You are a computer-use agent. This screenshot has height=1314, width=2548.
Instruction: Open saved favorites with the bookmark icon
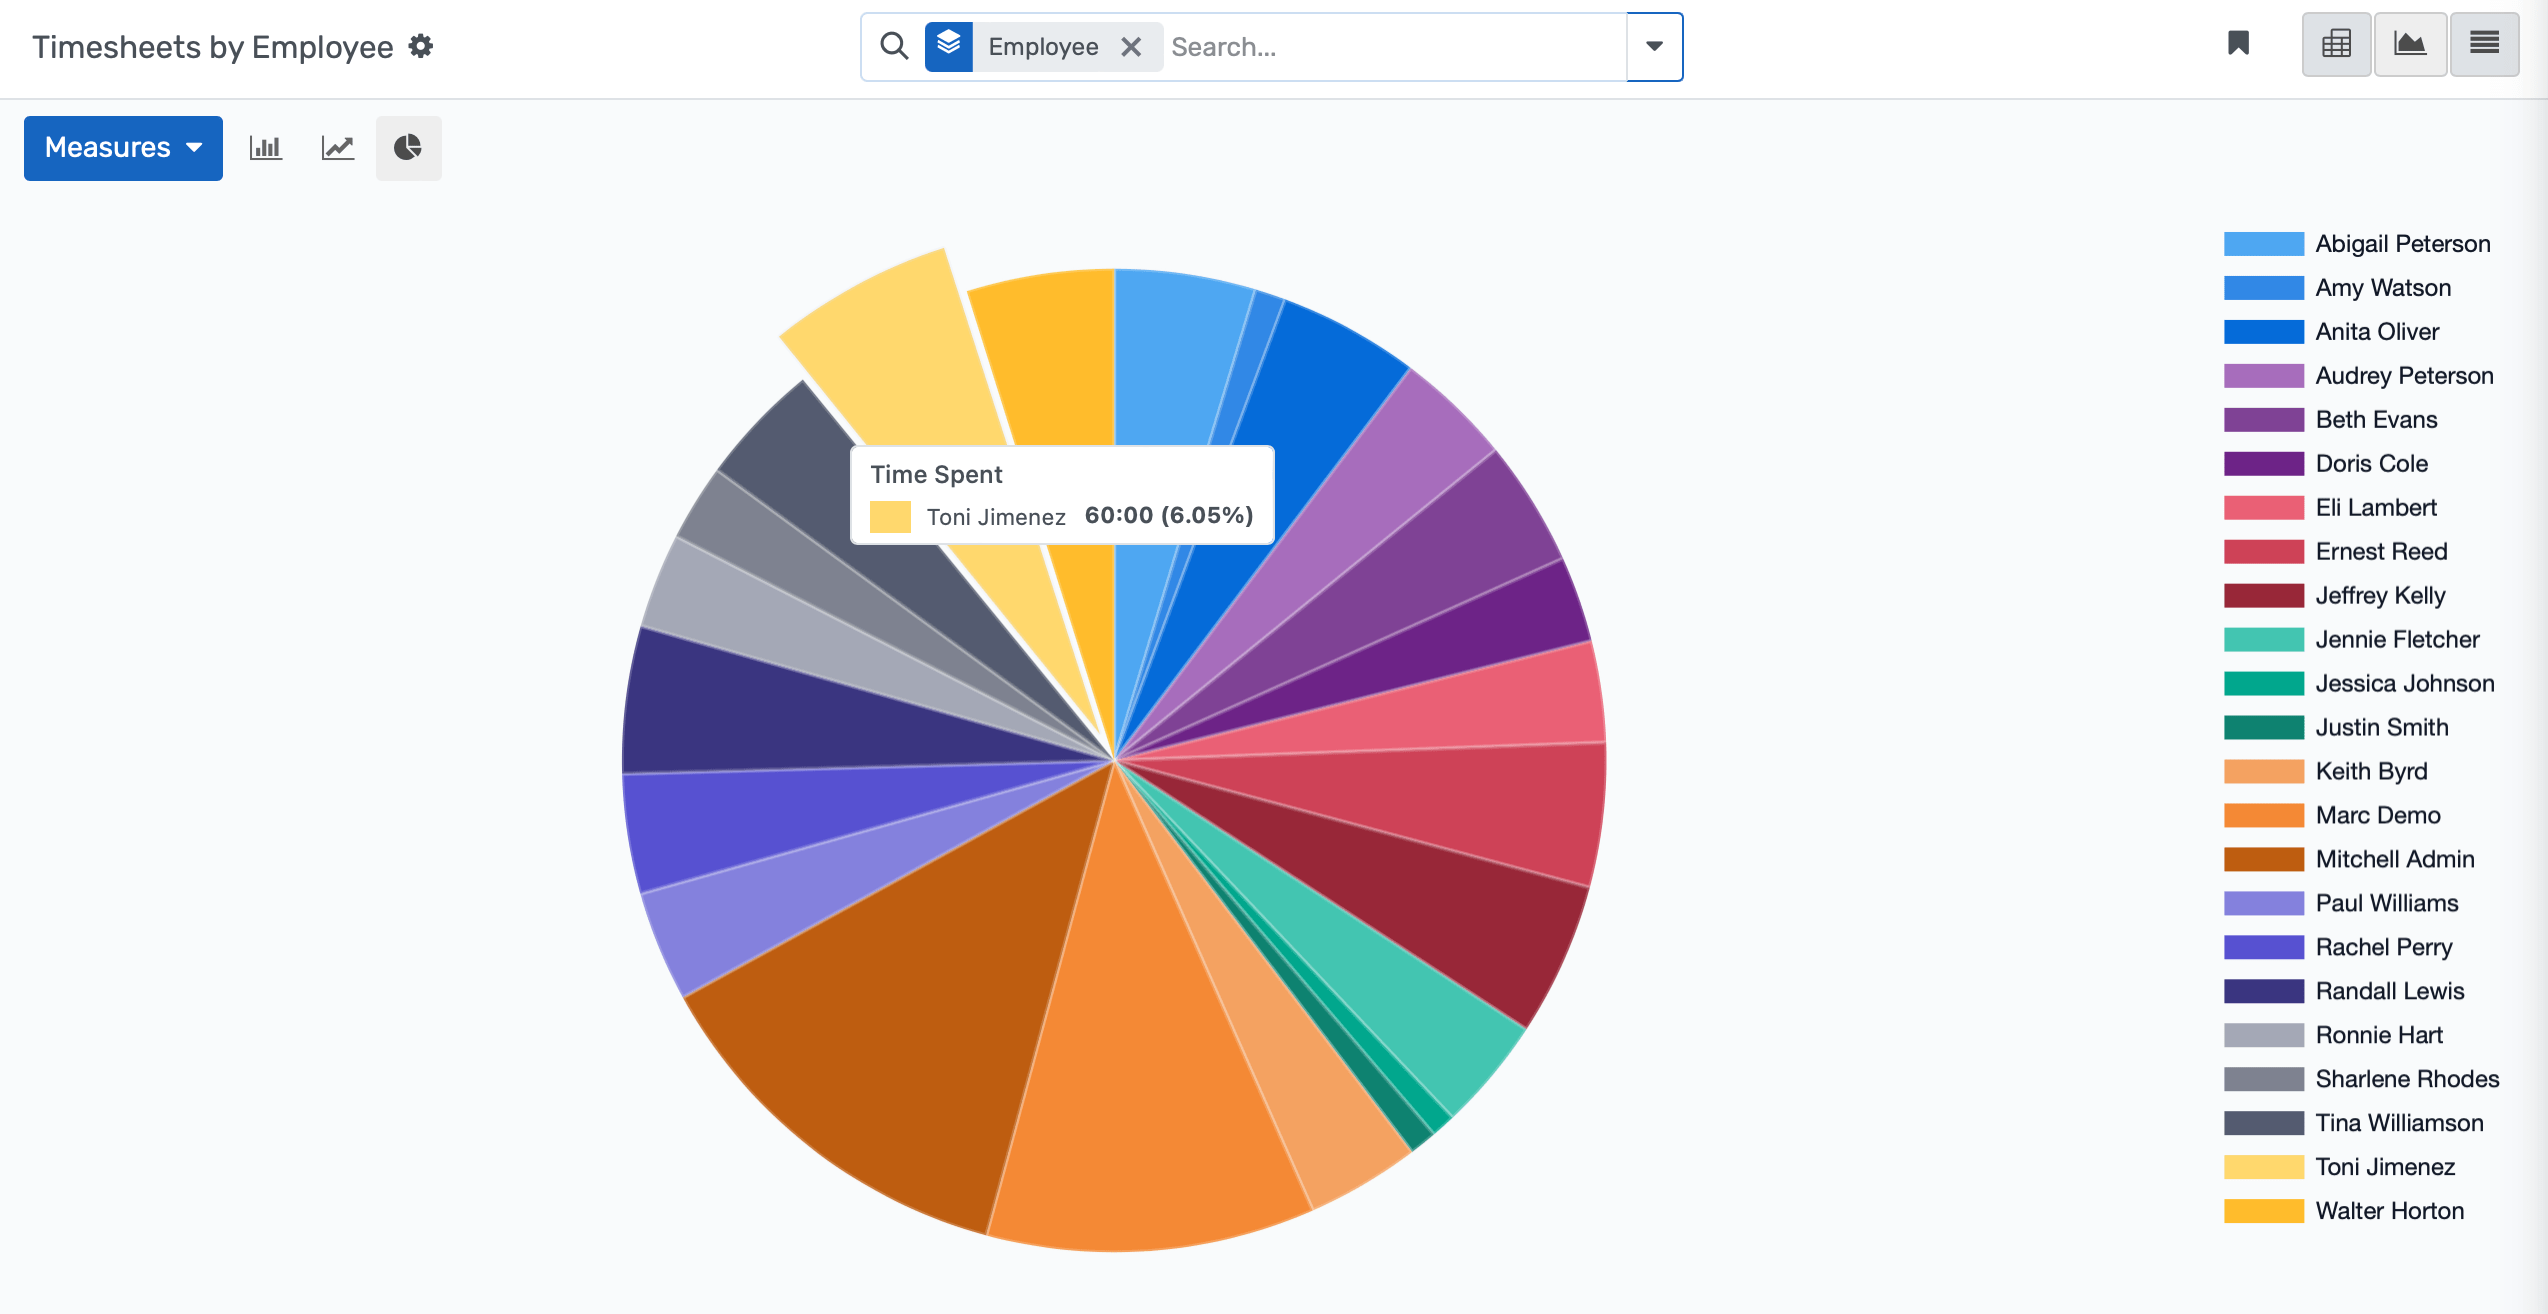(2239, 44)
